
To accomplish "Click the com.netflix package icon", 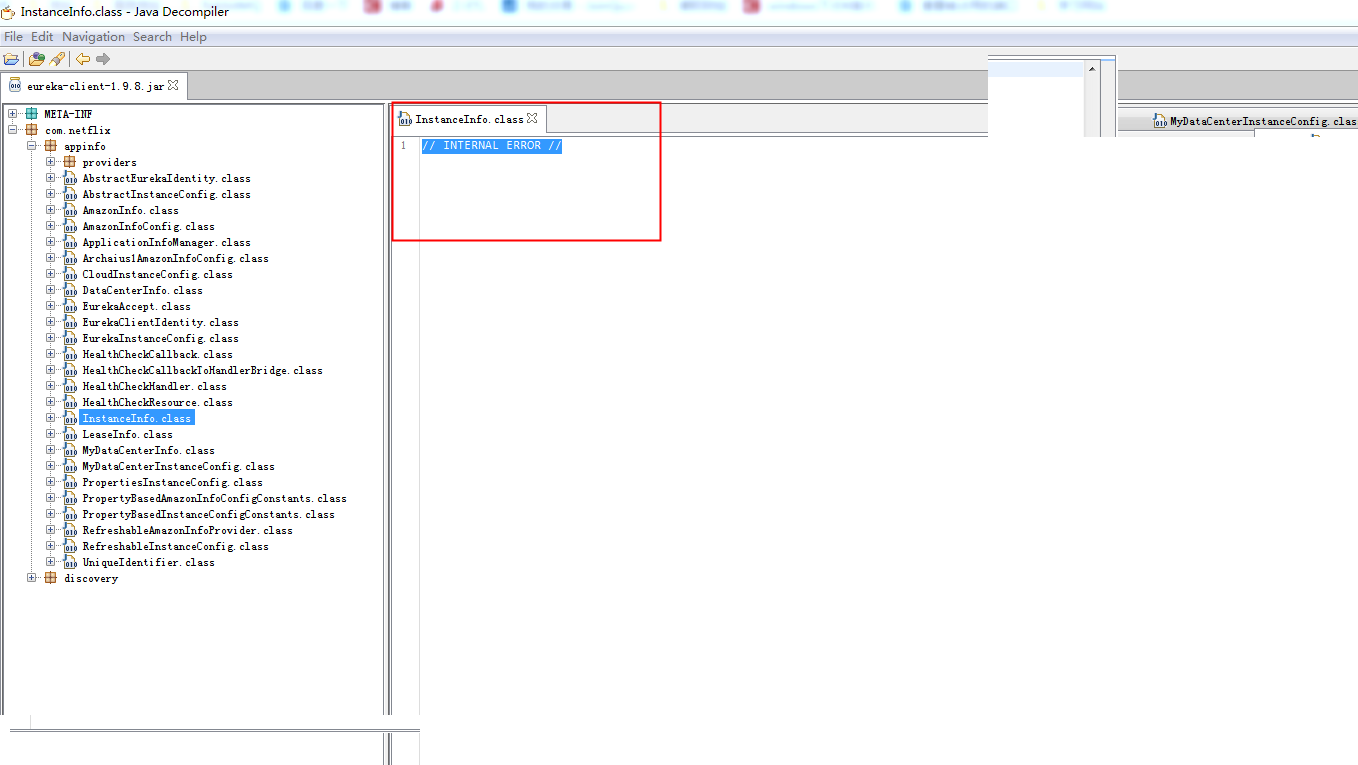I will pyautogui.click(x=32, y=130).
